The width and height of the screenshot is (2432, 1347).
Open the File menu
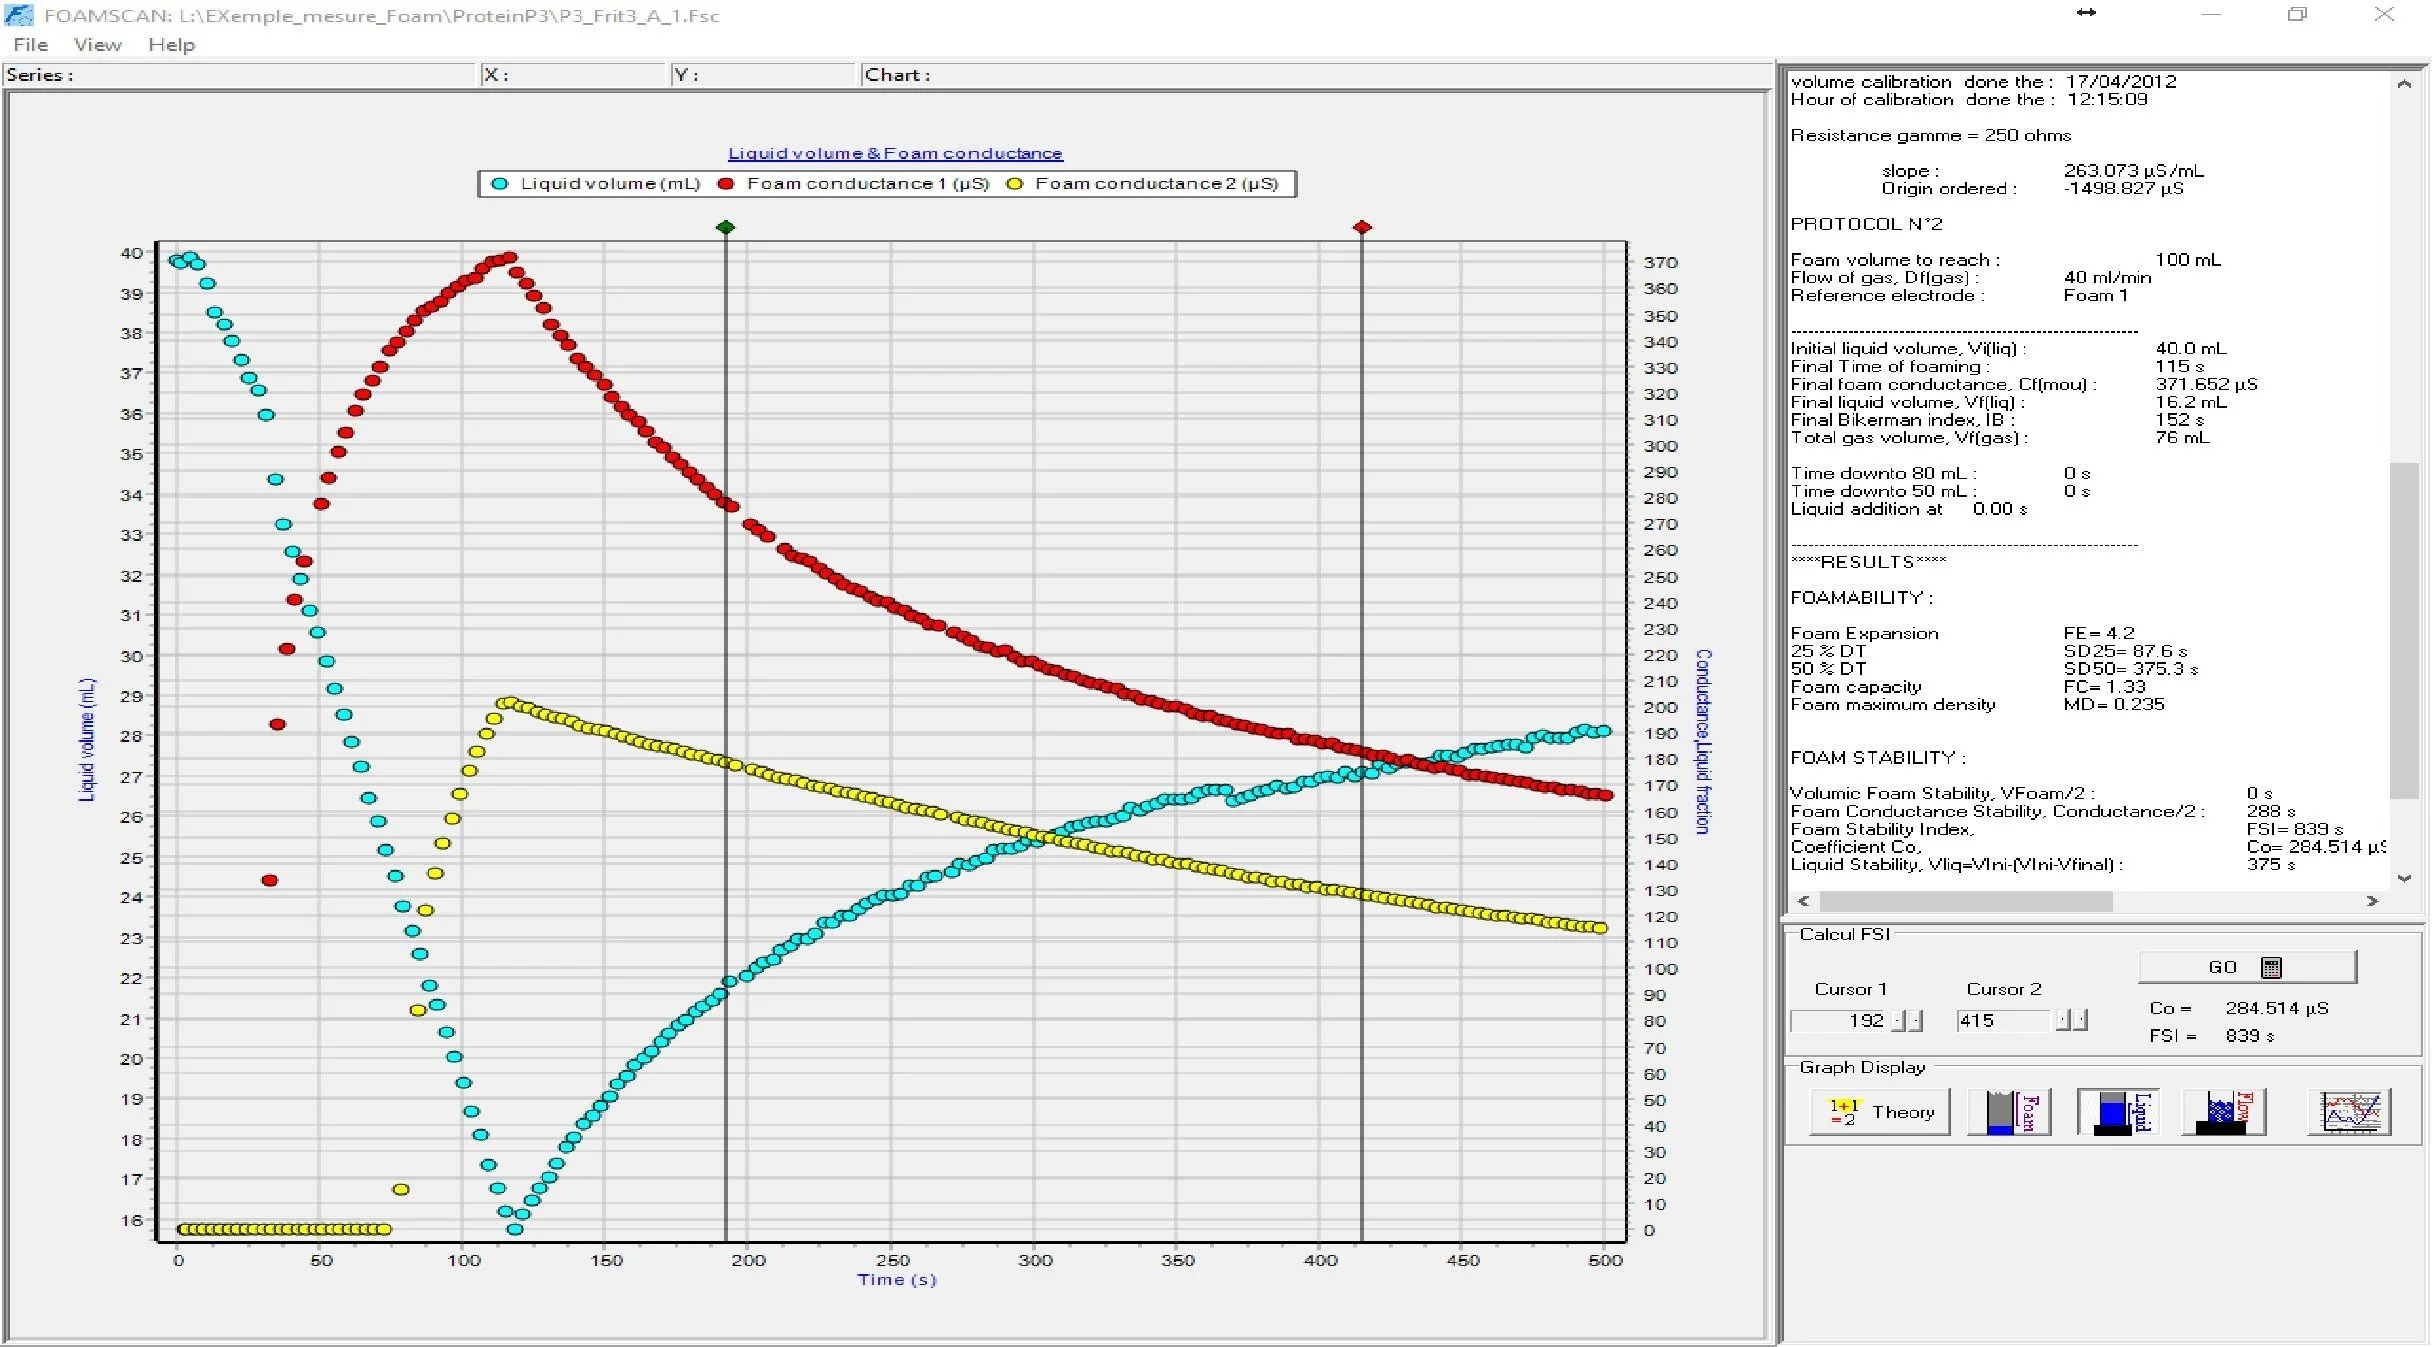[30, 45]
